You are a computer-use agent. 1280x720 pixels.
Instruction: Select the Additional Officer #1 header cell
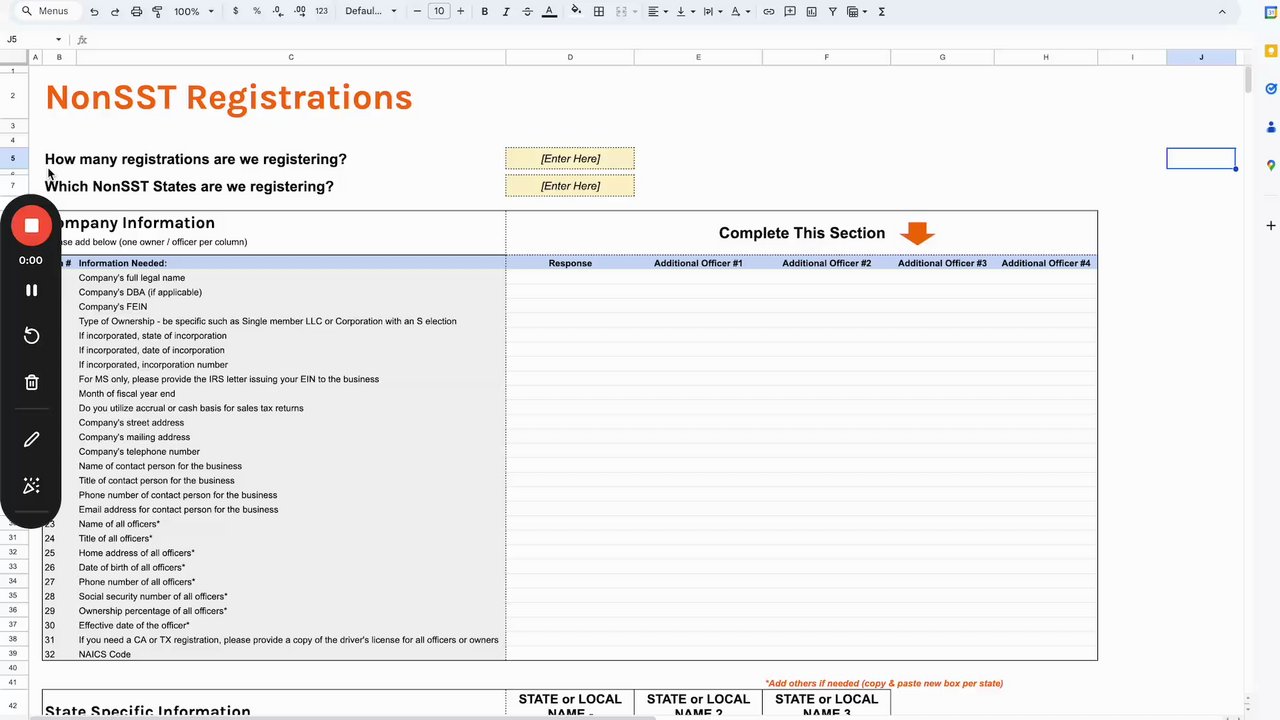[698, 263]
